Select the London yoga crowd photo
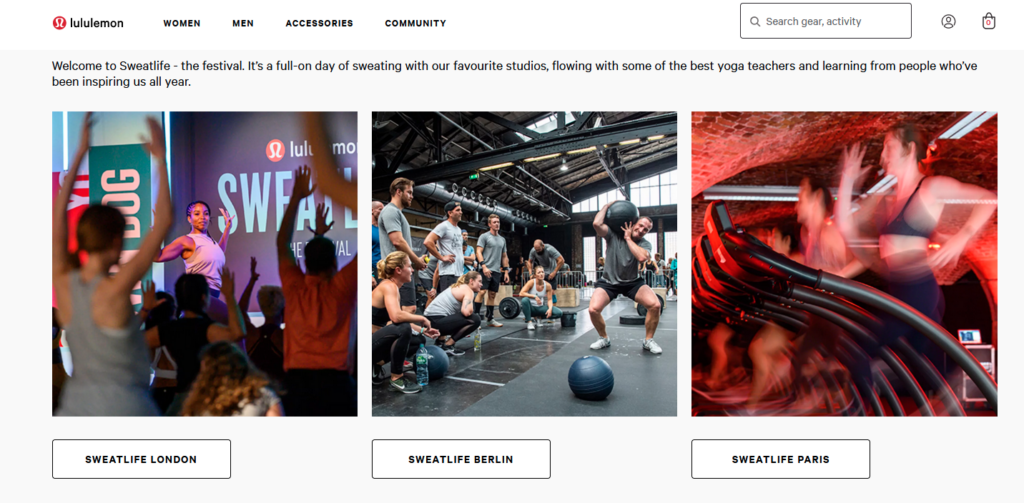 point(205,264)
